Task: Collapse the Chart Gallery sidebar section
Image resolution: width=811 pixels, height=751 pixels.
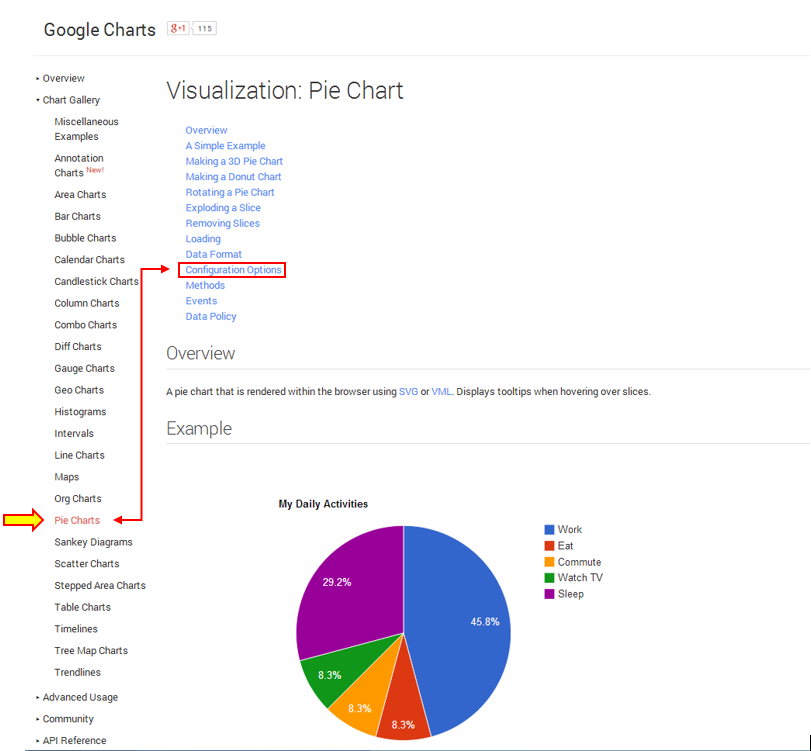Action: tap(68, 100)
